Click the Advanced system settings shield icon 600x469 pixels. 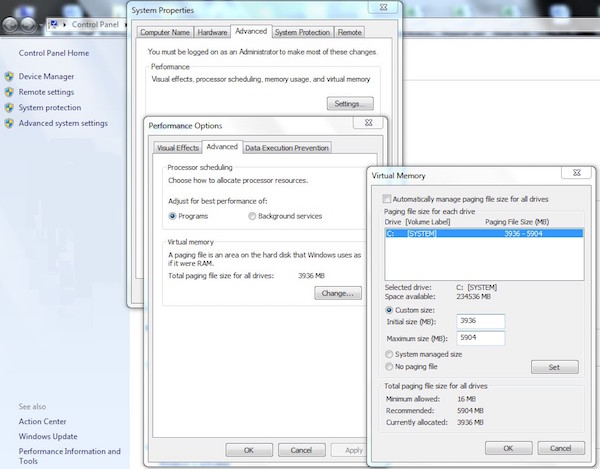point(9,124)
